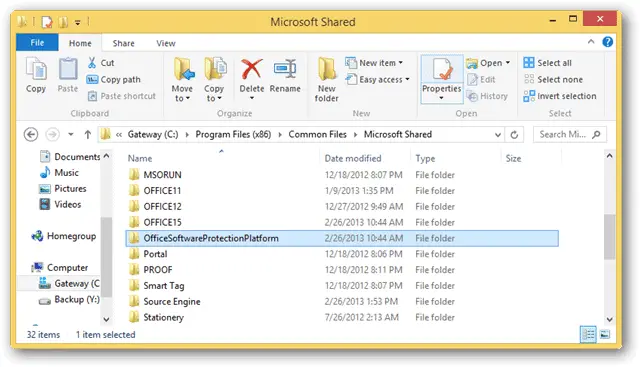Refresh the current folder view
This screenshot has width=640, height=367.
click(x=514, y=134)
